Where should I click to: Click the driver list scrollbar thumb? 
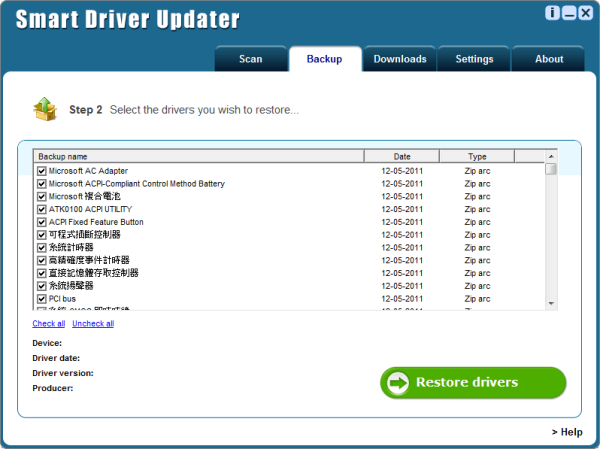(x=551, y=169)
